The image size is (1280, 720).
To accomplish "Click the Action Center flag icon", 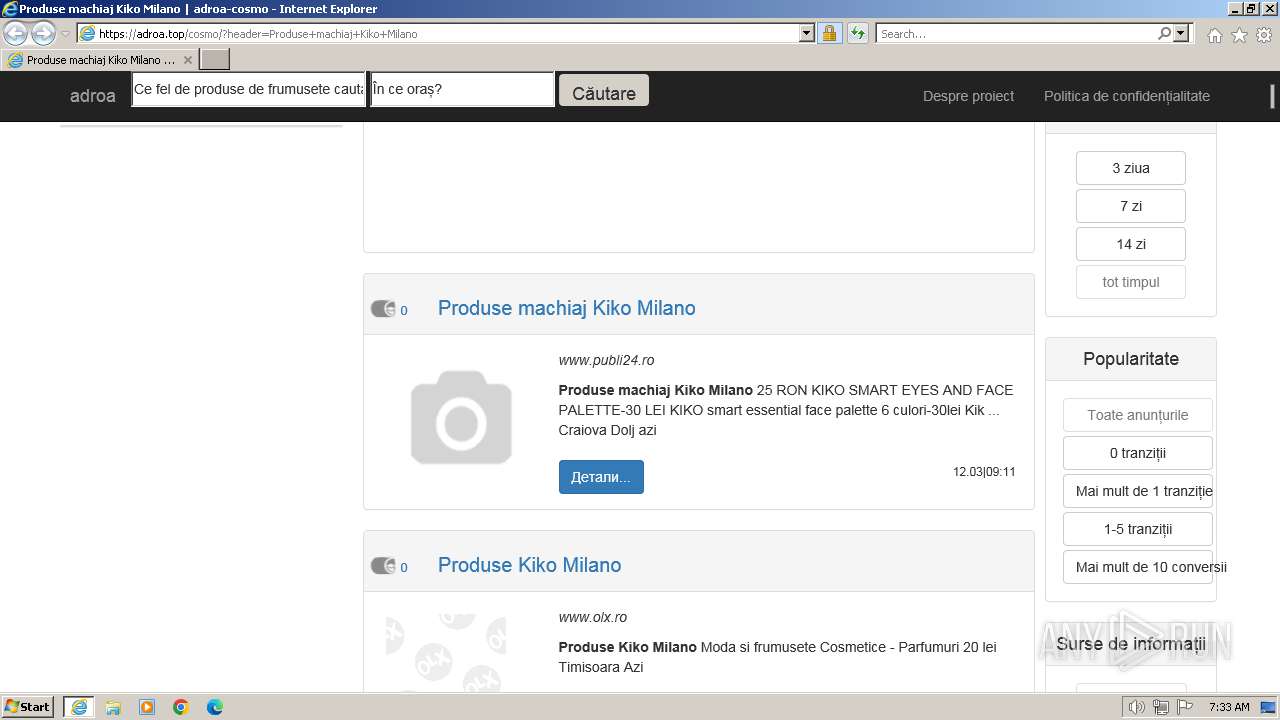I will pos(1185,707).
